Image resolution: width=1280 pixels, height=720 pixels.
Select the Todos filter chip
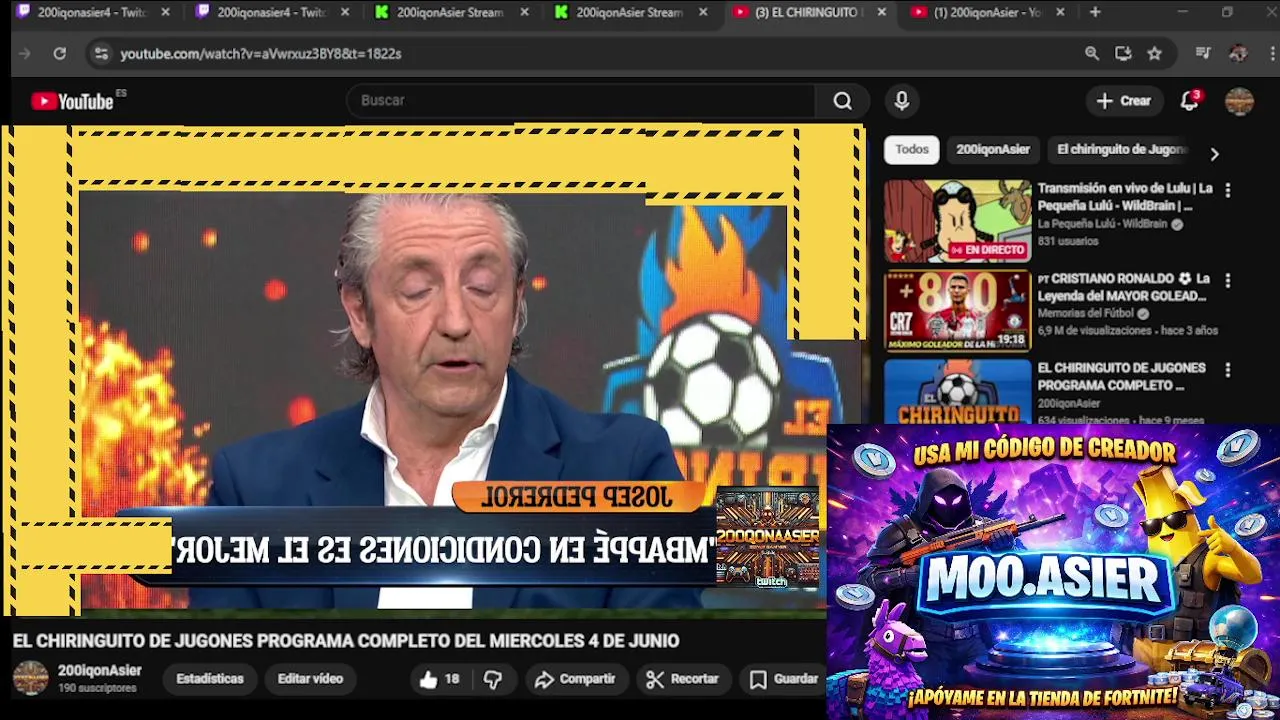(911, 149)
